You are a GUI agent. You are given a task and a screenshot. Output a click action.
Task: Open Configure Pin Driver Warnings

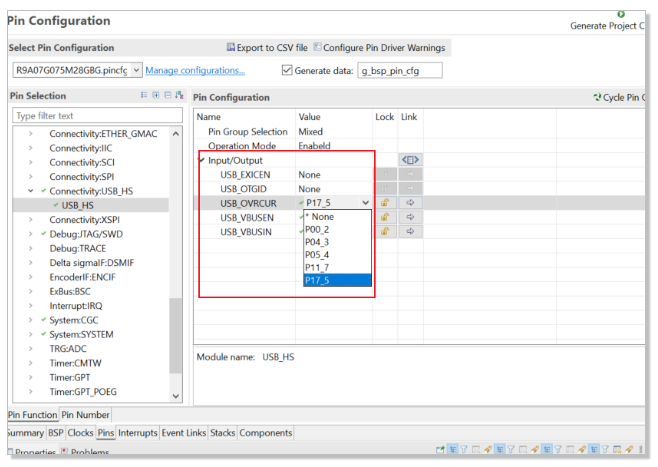click(x=379, y=47)
